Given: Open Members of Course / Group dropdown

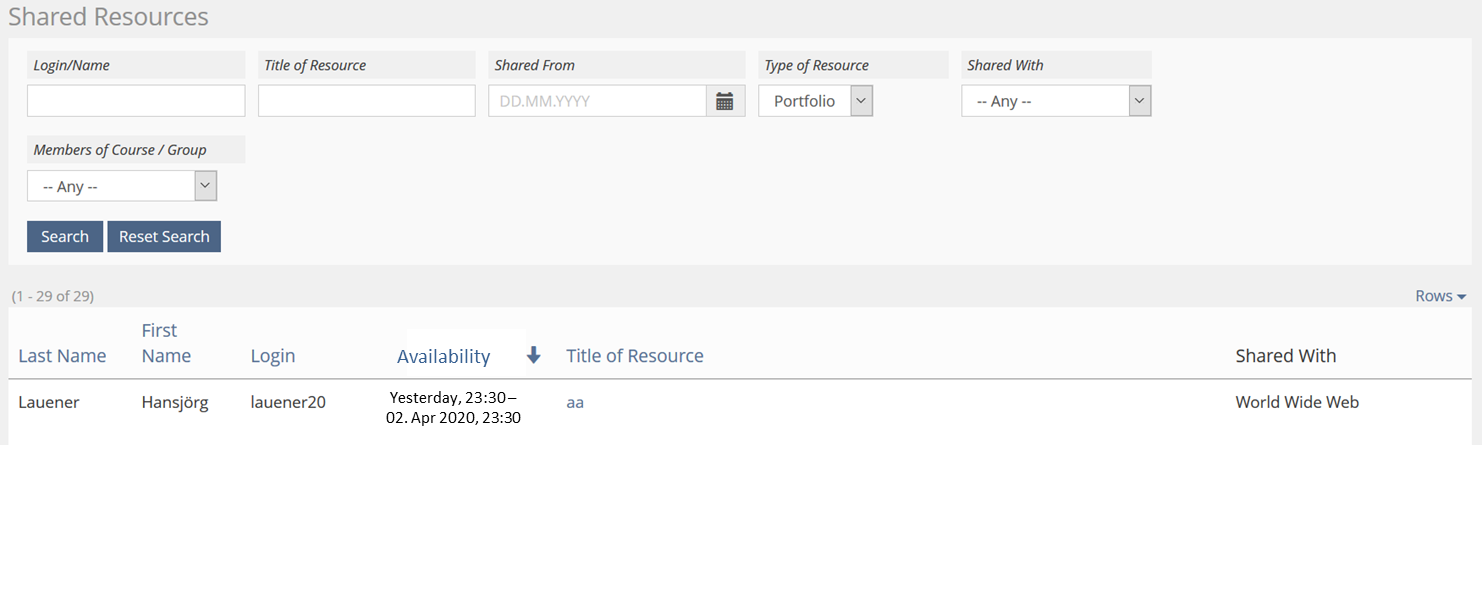Looking at the screenshot, I should 122,186.
